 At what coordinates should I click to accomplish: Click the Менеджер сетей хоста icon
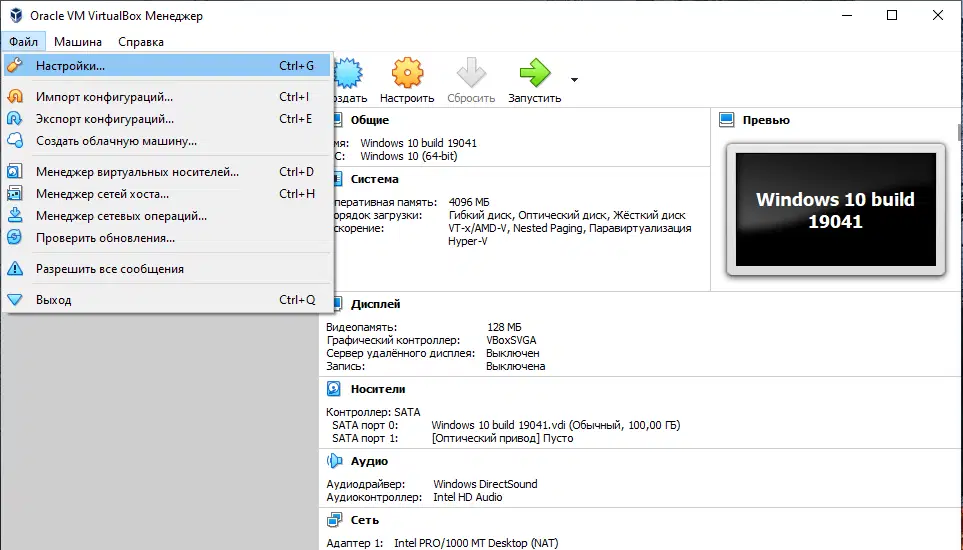tap(15, 193)
